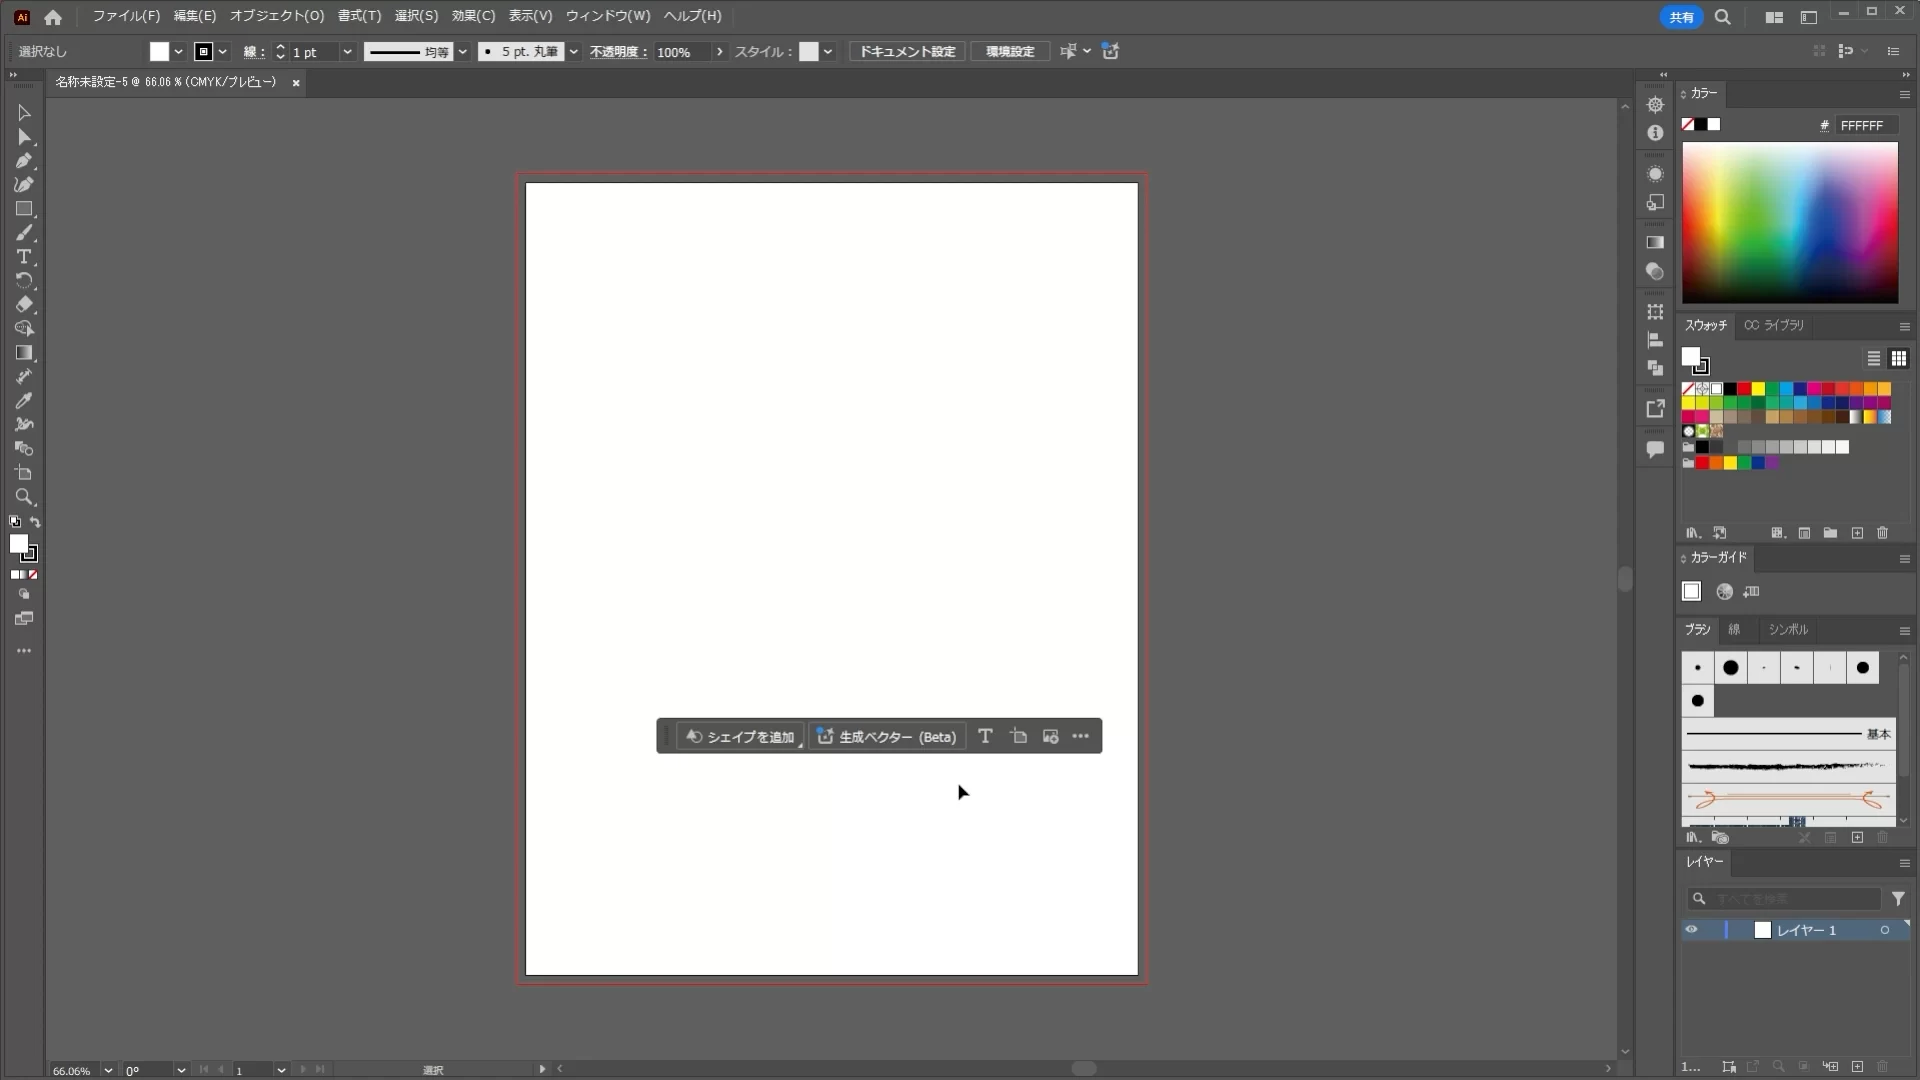
Task: Click target circle of レイヤー 1
Action: (1885, 930)
